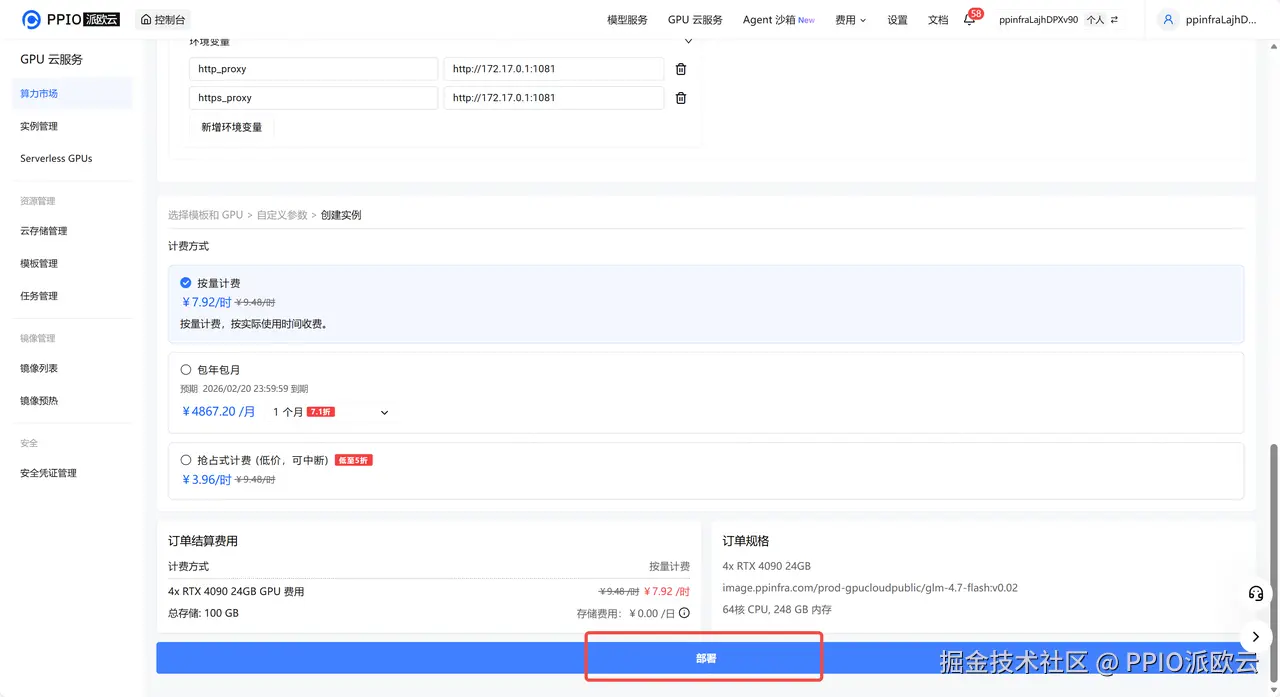Viewport: 1280px width, 697px height.
Task: Collapse the 环境变量 section chevron
Action: [x=688, y=42]
